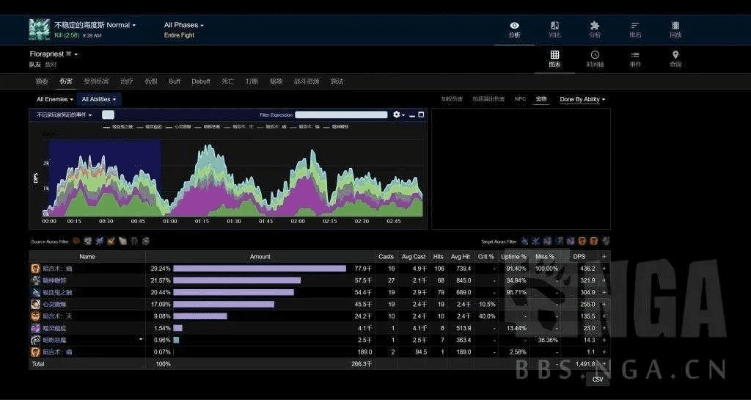Viewport: 751px width, 400px height.
Task: Click the puzzle piece icon in top navigation
Action: 594,28
